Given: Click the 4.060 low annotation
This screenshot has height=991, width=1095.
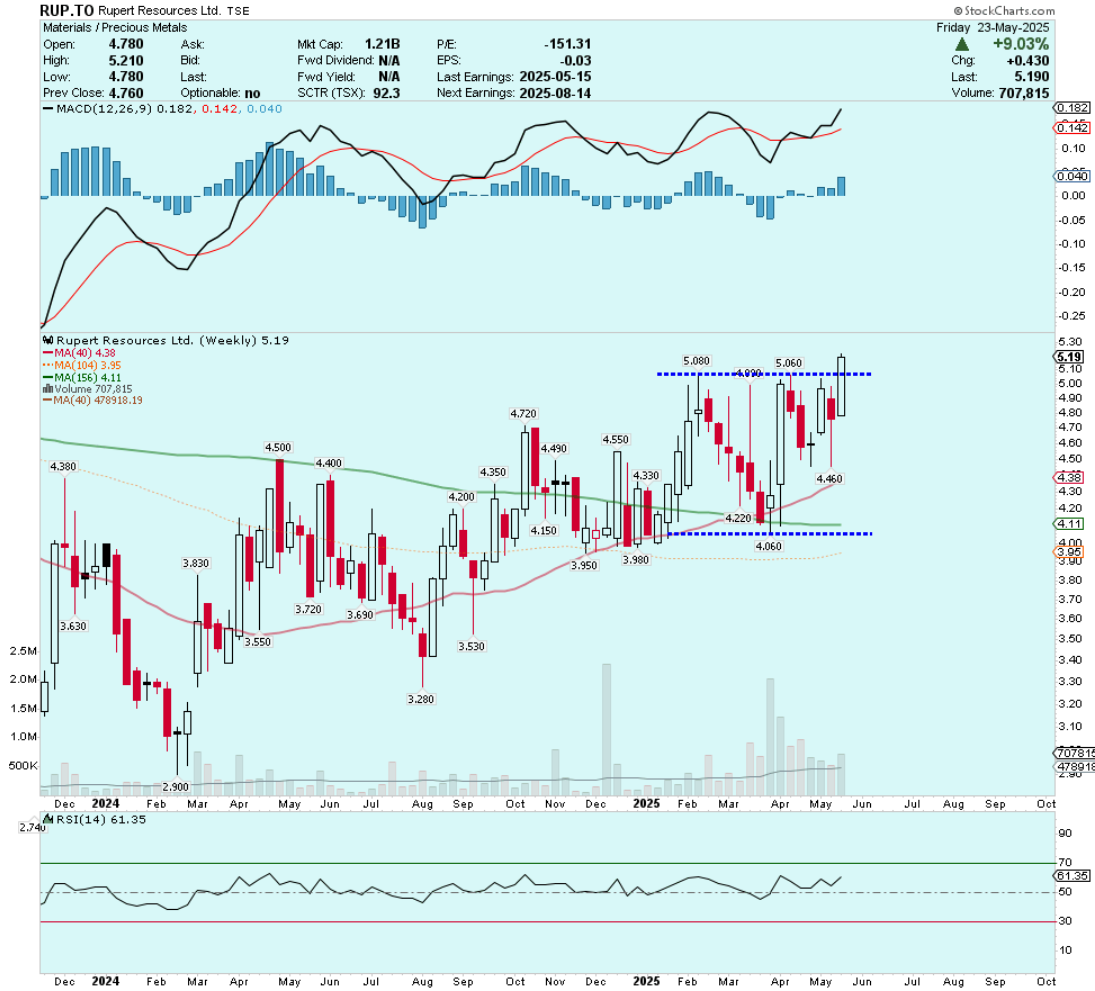Looking at the screenshot, I should tap(769, 547).
